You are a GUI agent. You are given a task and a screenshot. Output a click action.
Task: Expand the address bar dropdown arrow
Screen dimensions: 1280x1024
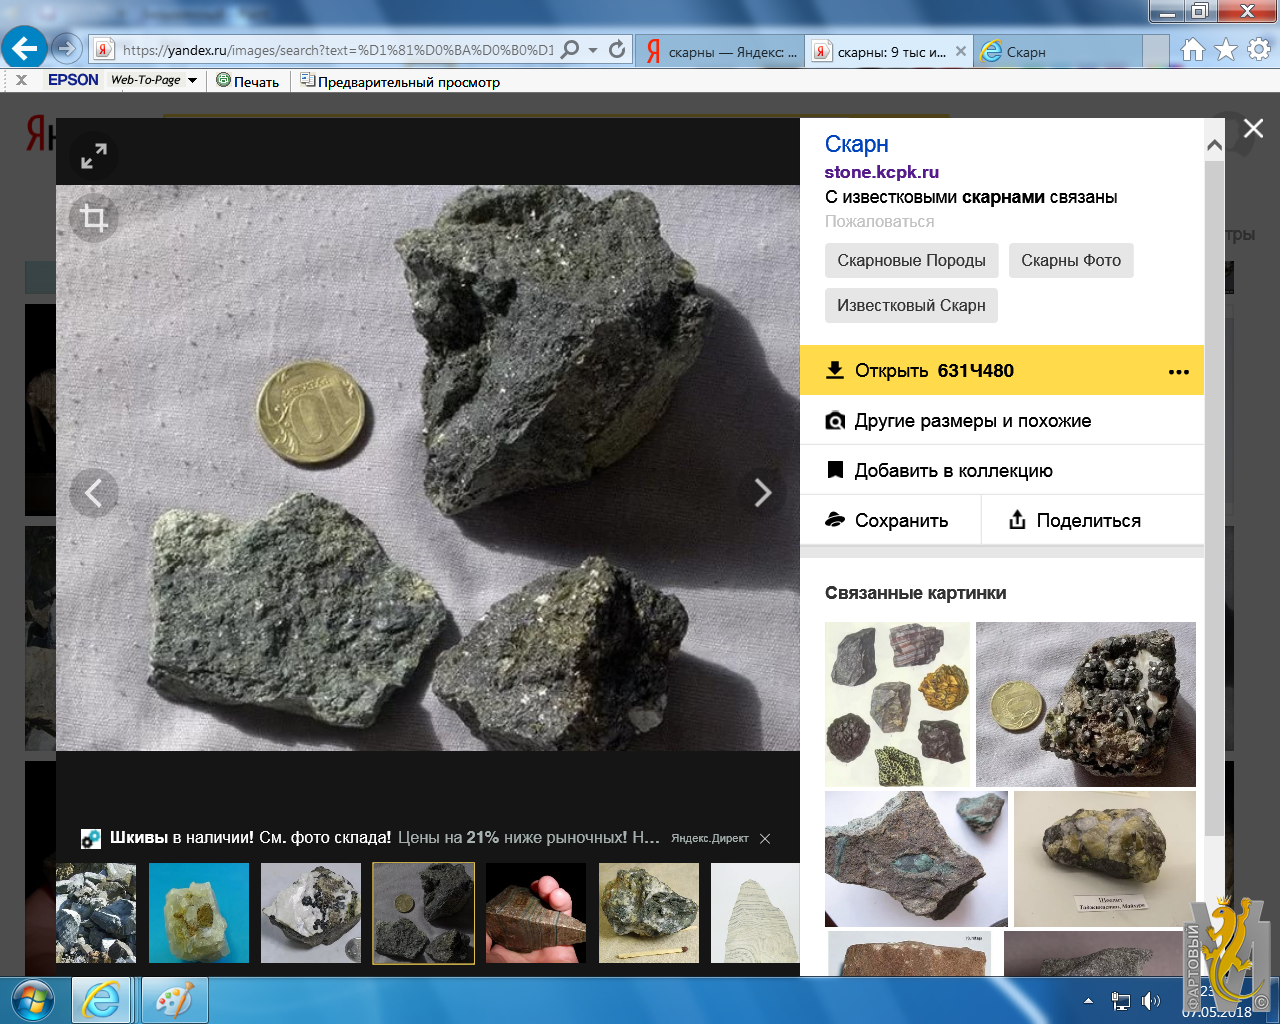(x=593, y=50)
